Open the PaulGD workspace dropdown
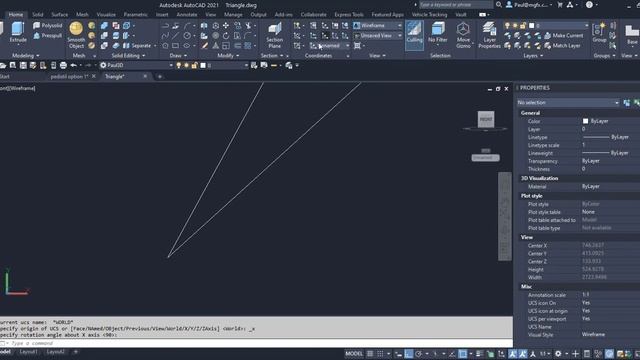This screenshot has width=640, height=360. tap(137, 65)
